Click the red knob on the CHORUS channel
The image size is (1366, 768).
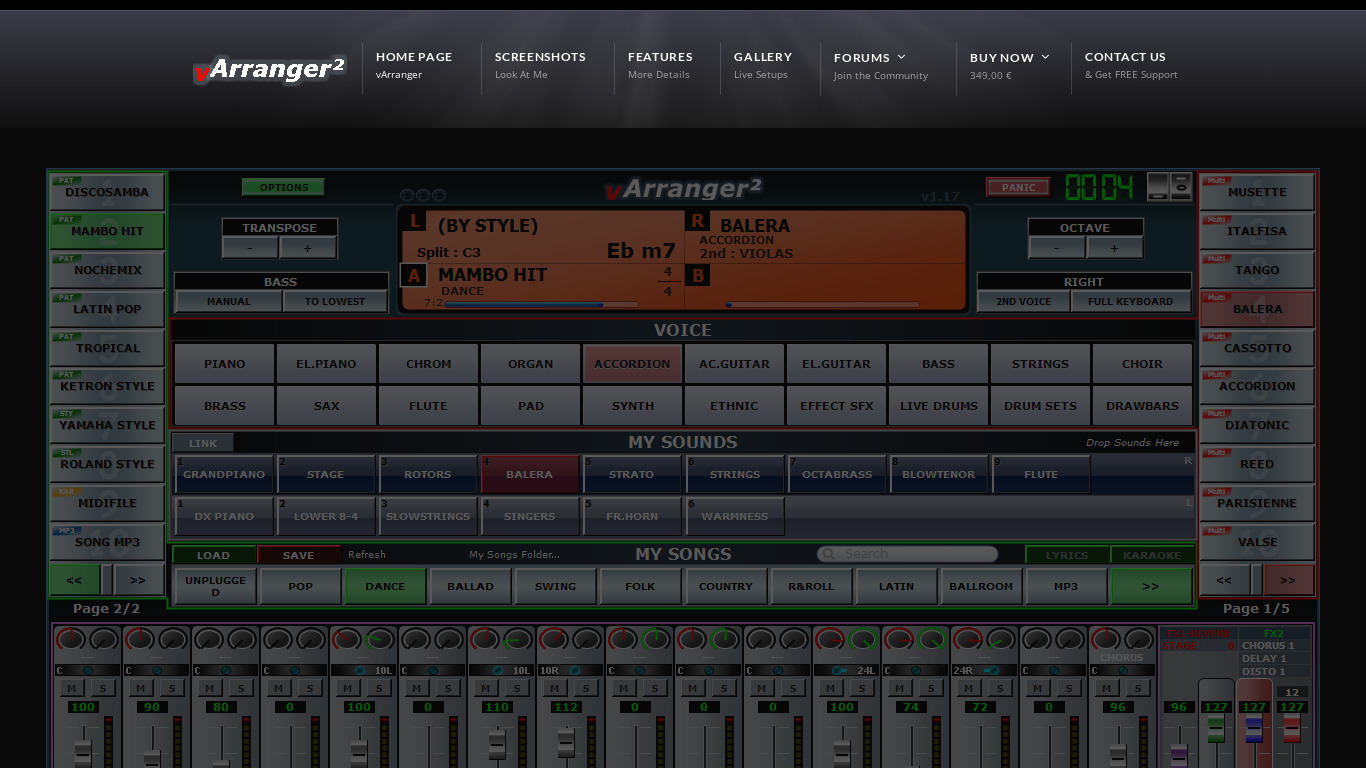(x=1105, y=639)
